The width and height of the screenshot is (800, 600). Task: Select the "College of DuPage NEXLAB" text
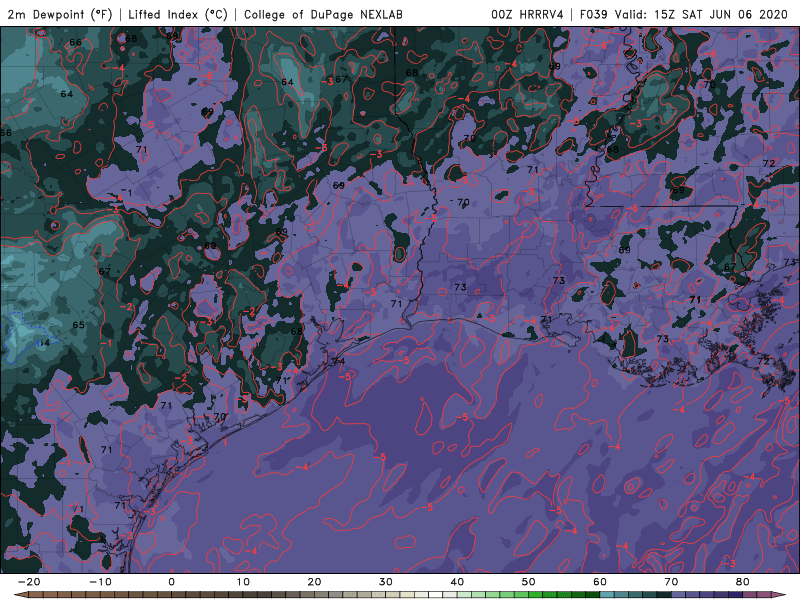[x=323, y=14]
